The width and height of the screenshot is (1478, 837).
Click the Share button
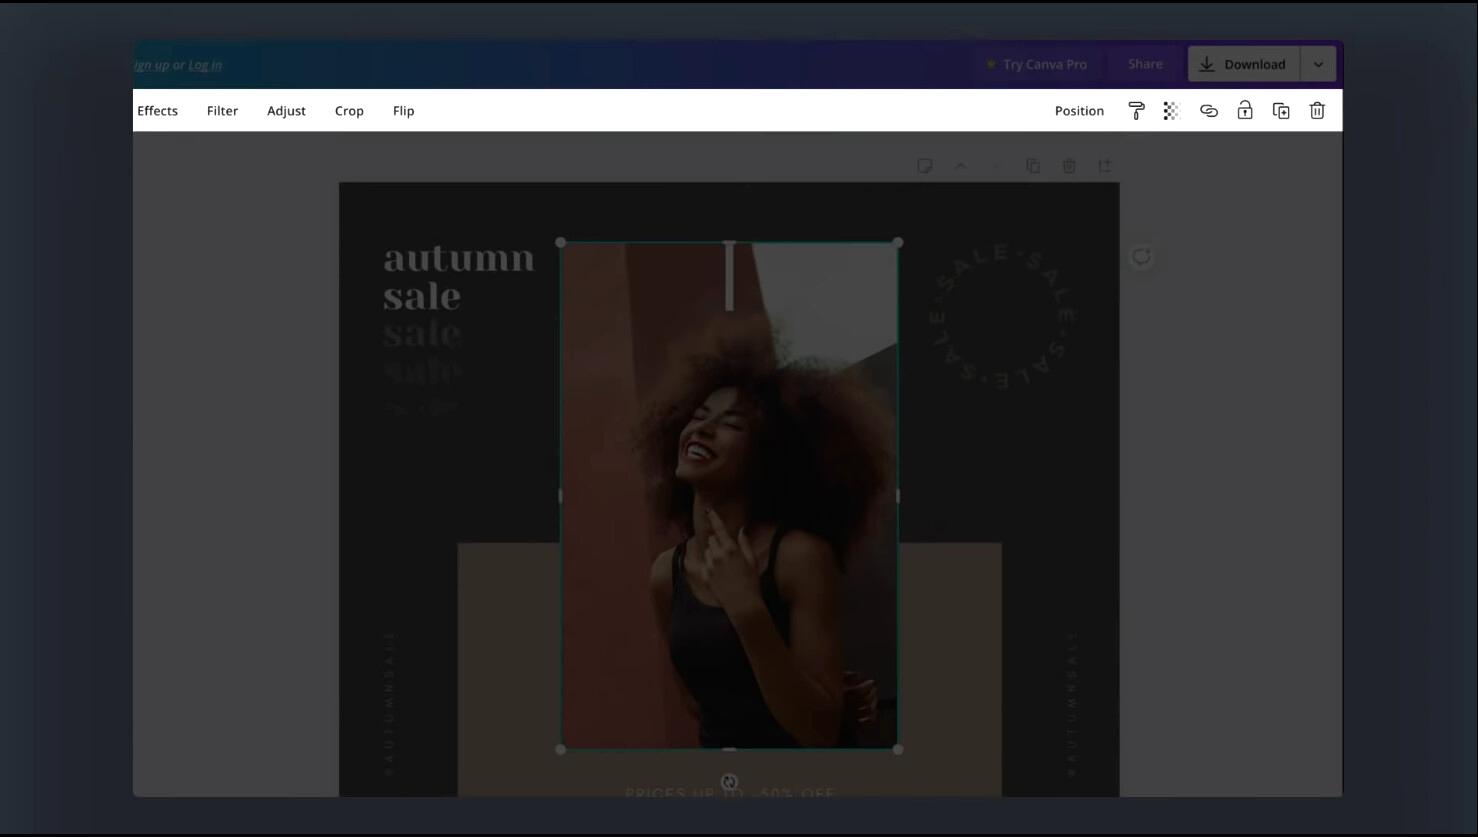1145,64
